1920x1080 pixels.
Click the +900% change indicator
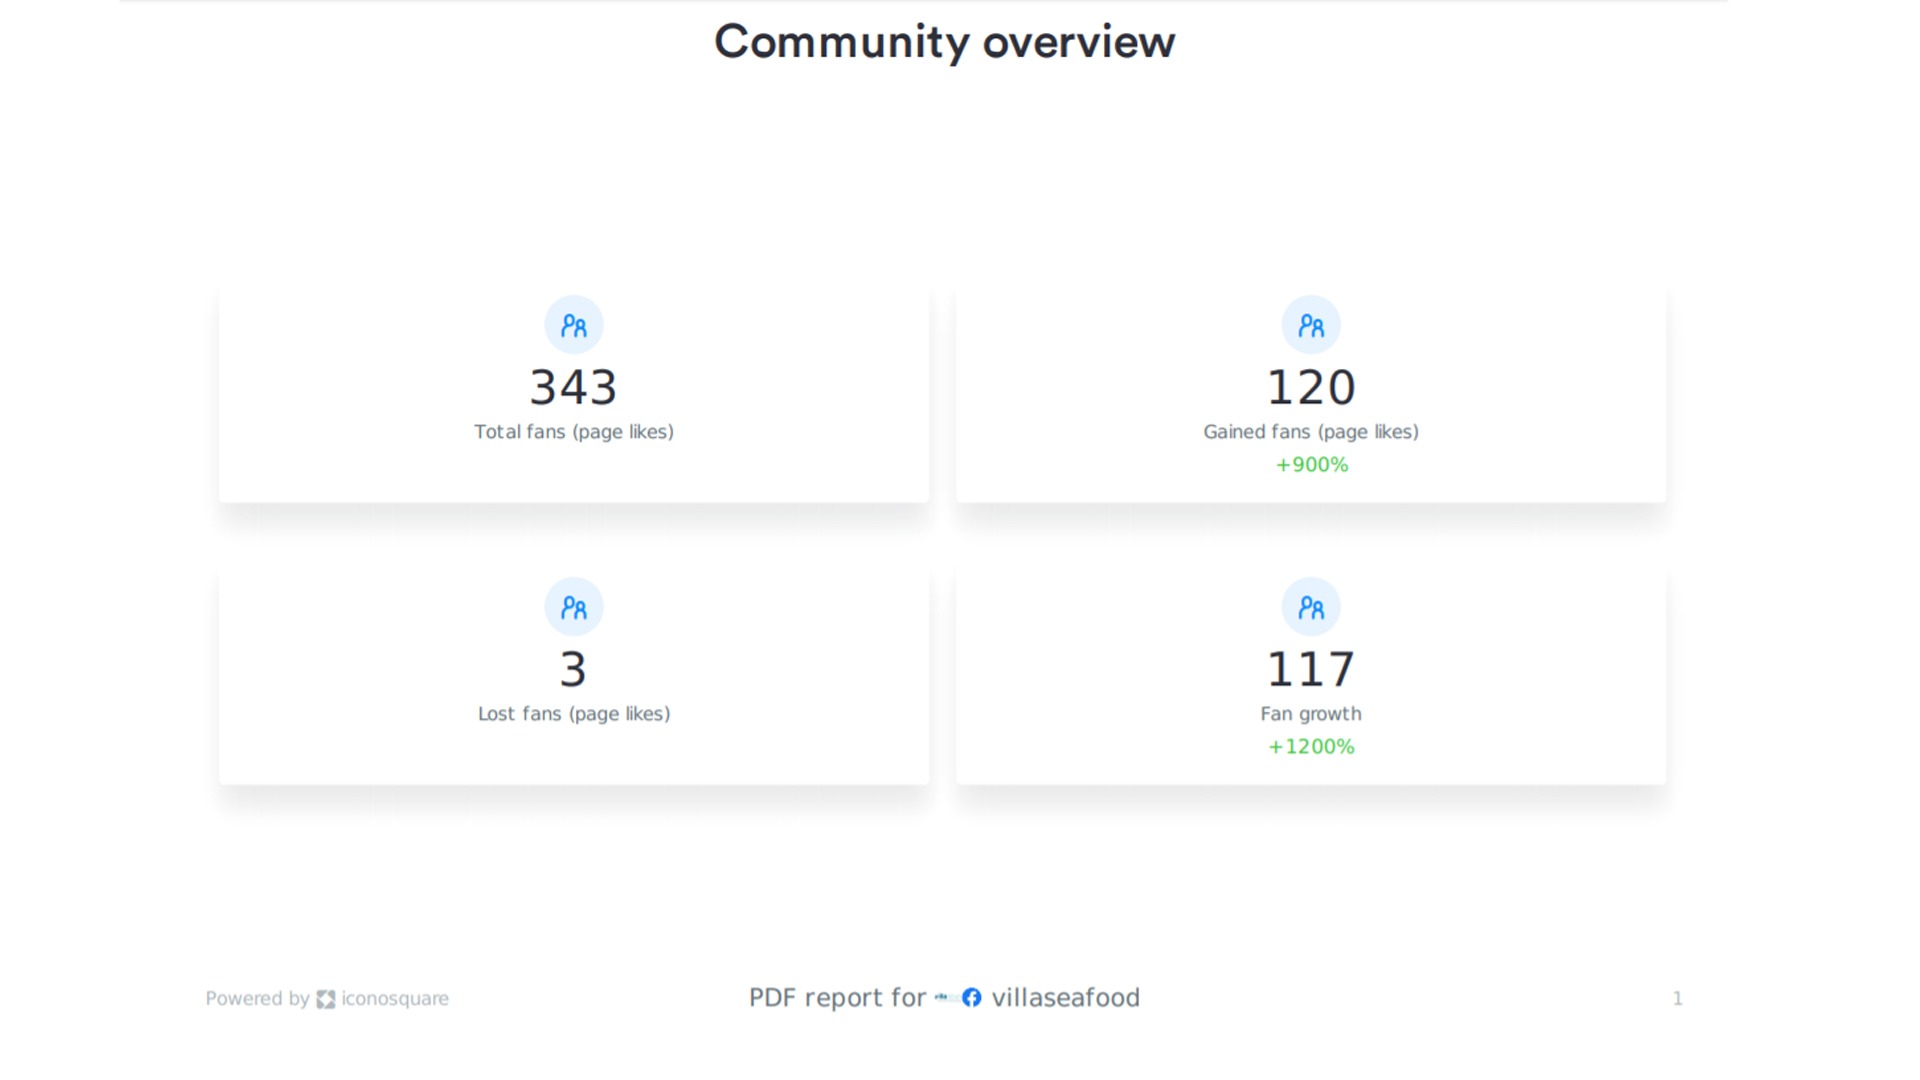click(1311, 465)
